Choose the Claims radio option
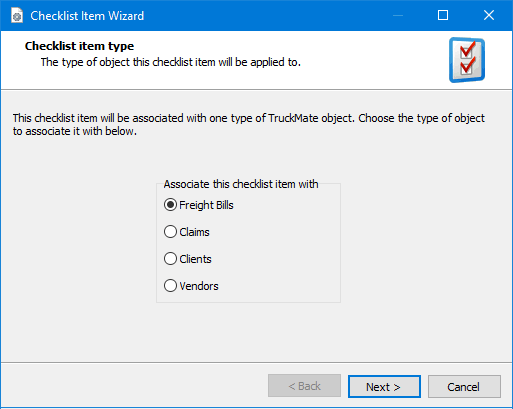This screenshot has height=409, width=513. pyautogui.click(x=170, y=232)
